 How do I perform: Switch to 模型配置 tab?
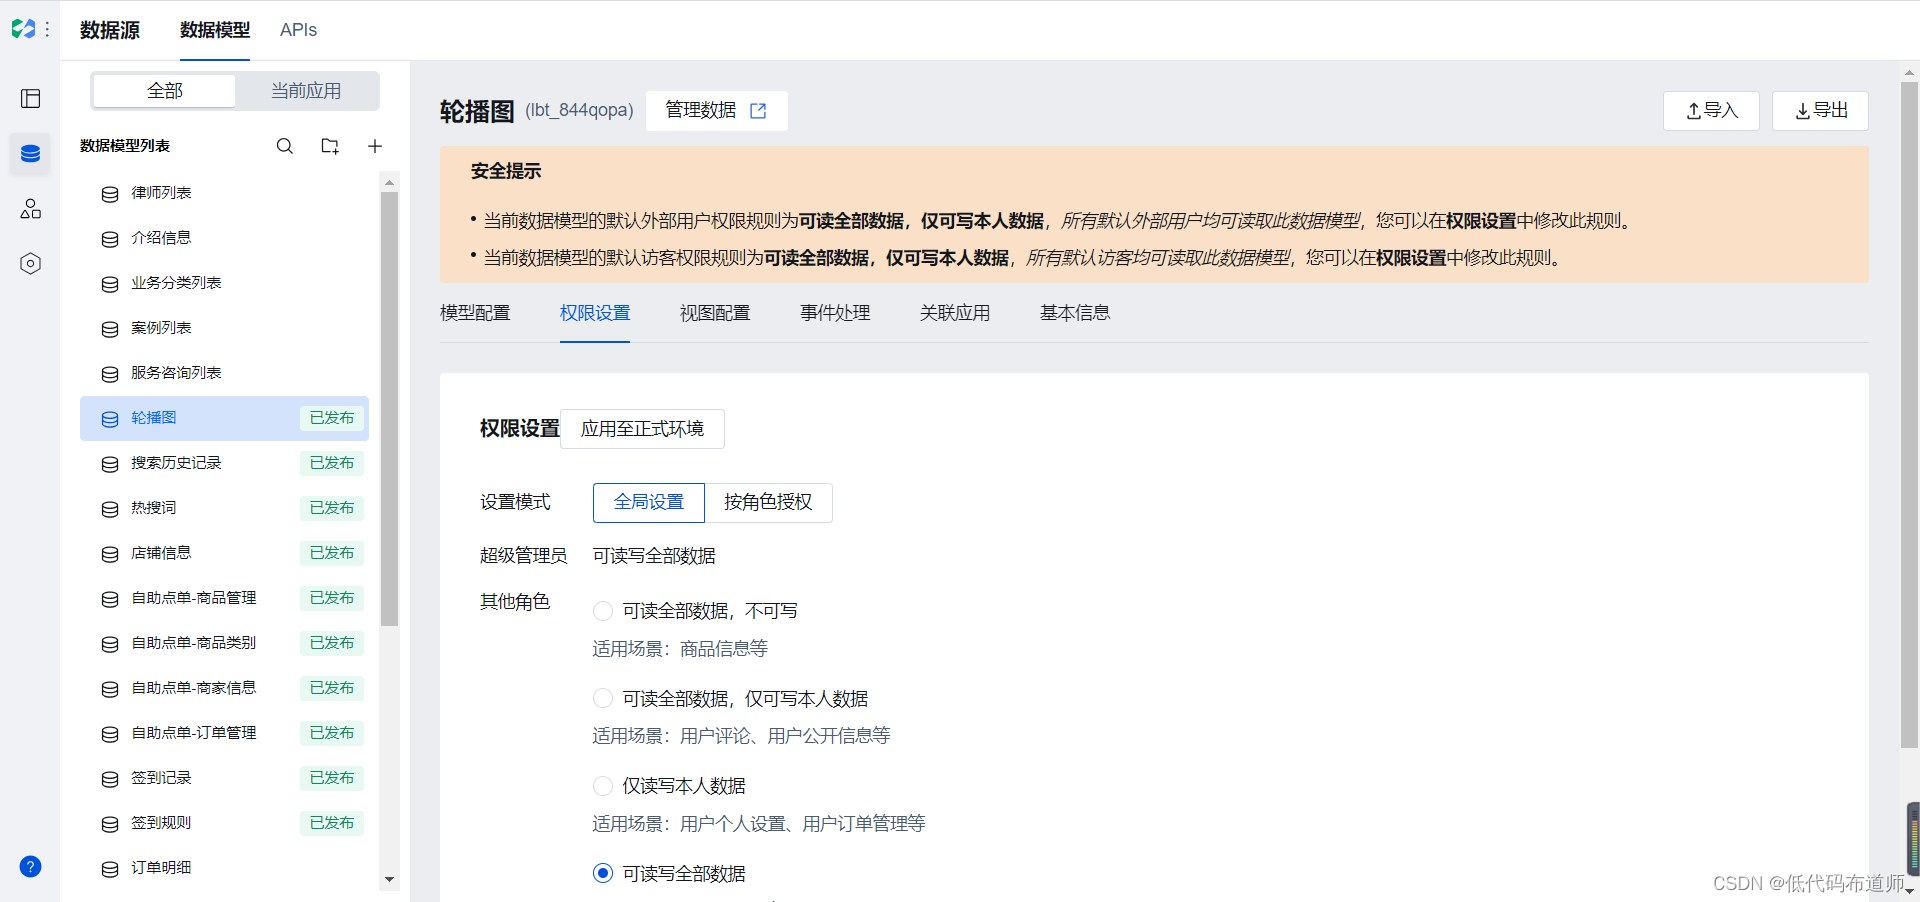475,313
